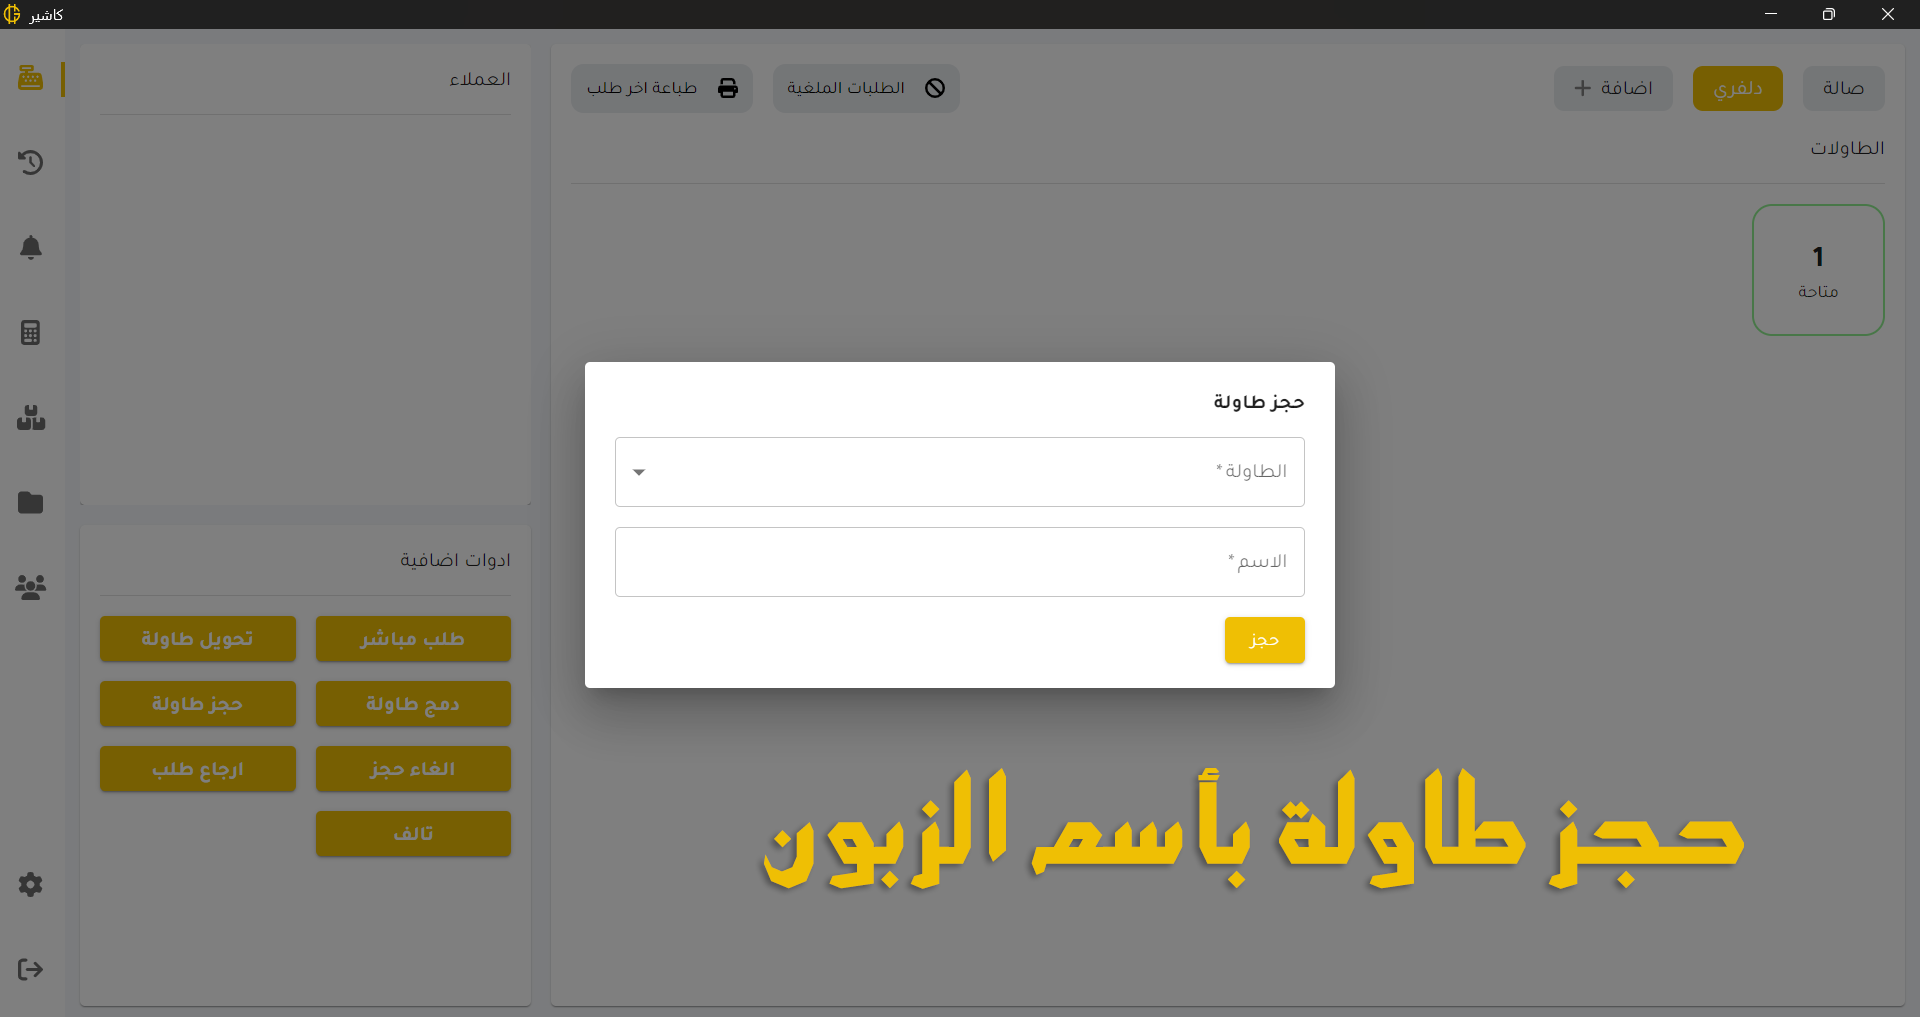Switch to the دلفري tab
The width and height of the screenshot is (1920, 1017).
tap(1737, 88)
